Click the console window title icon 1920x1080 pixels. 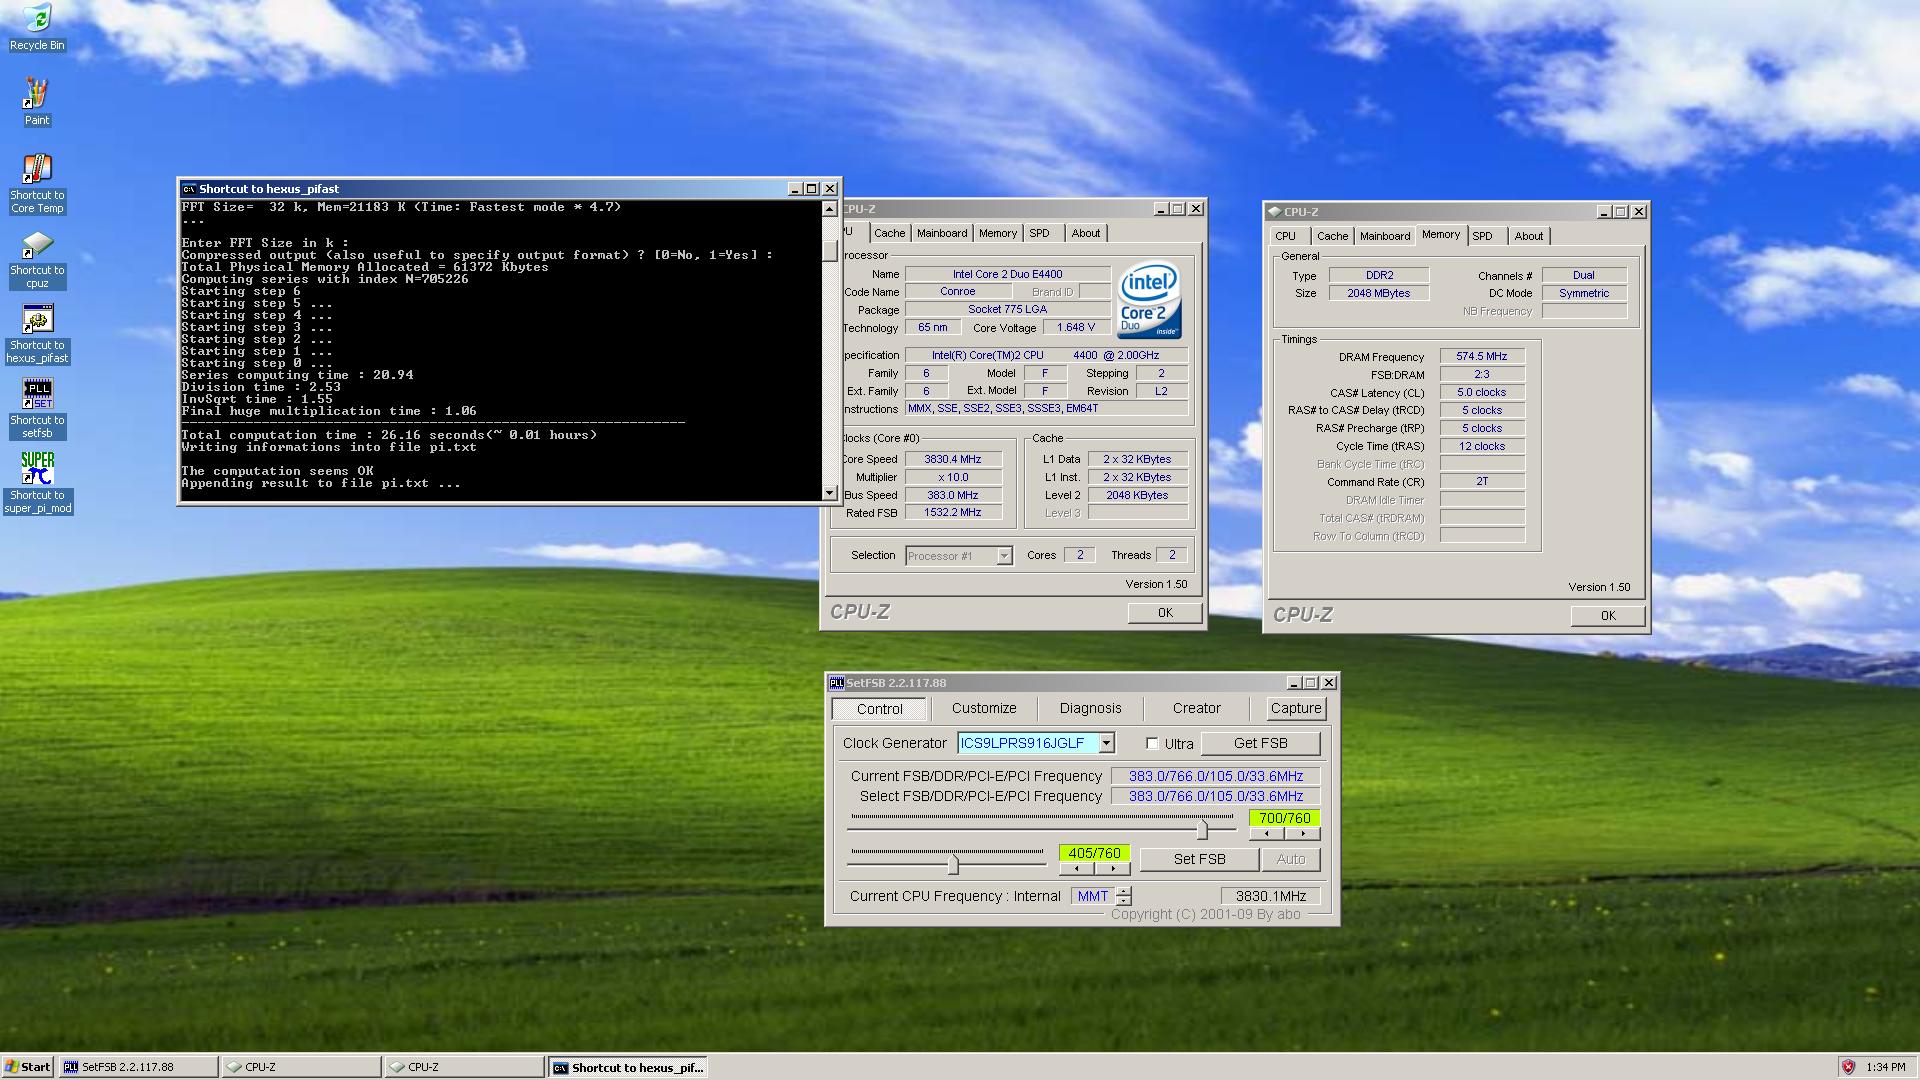click(189, 188)
